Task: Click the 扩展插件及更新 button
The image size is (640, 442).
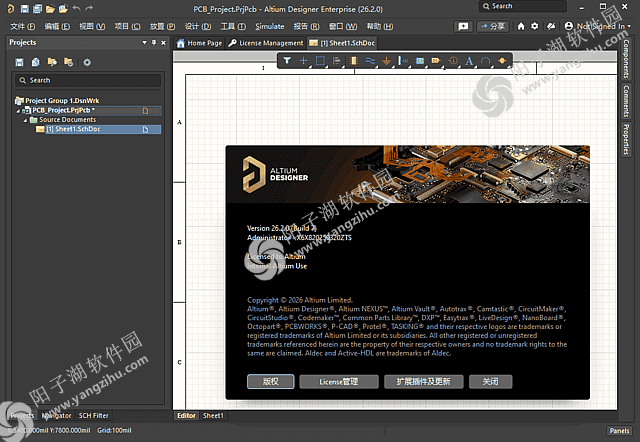Action: (423, 382)
